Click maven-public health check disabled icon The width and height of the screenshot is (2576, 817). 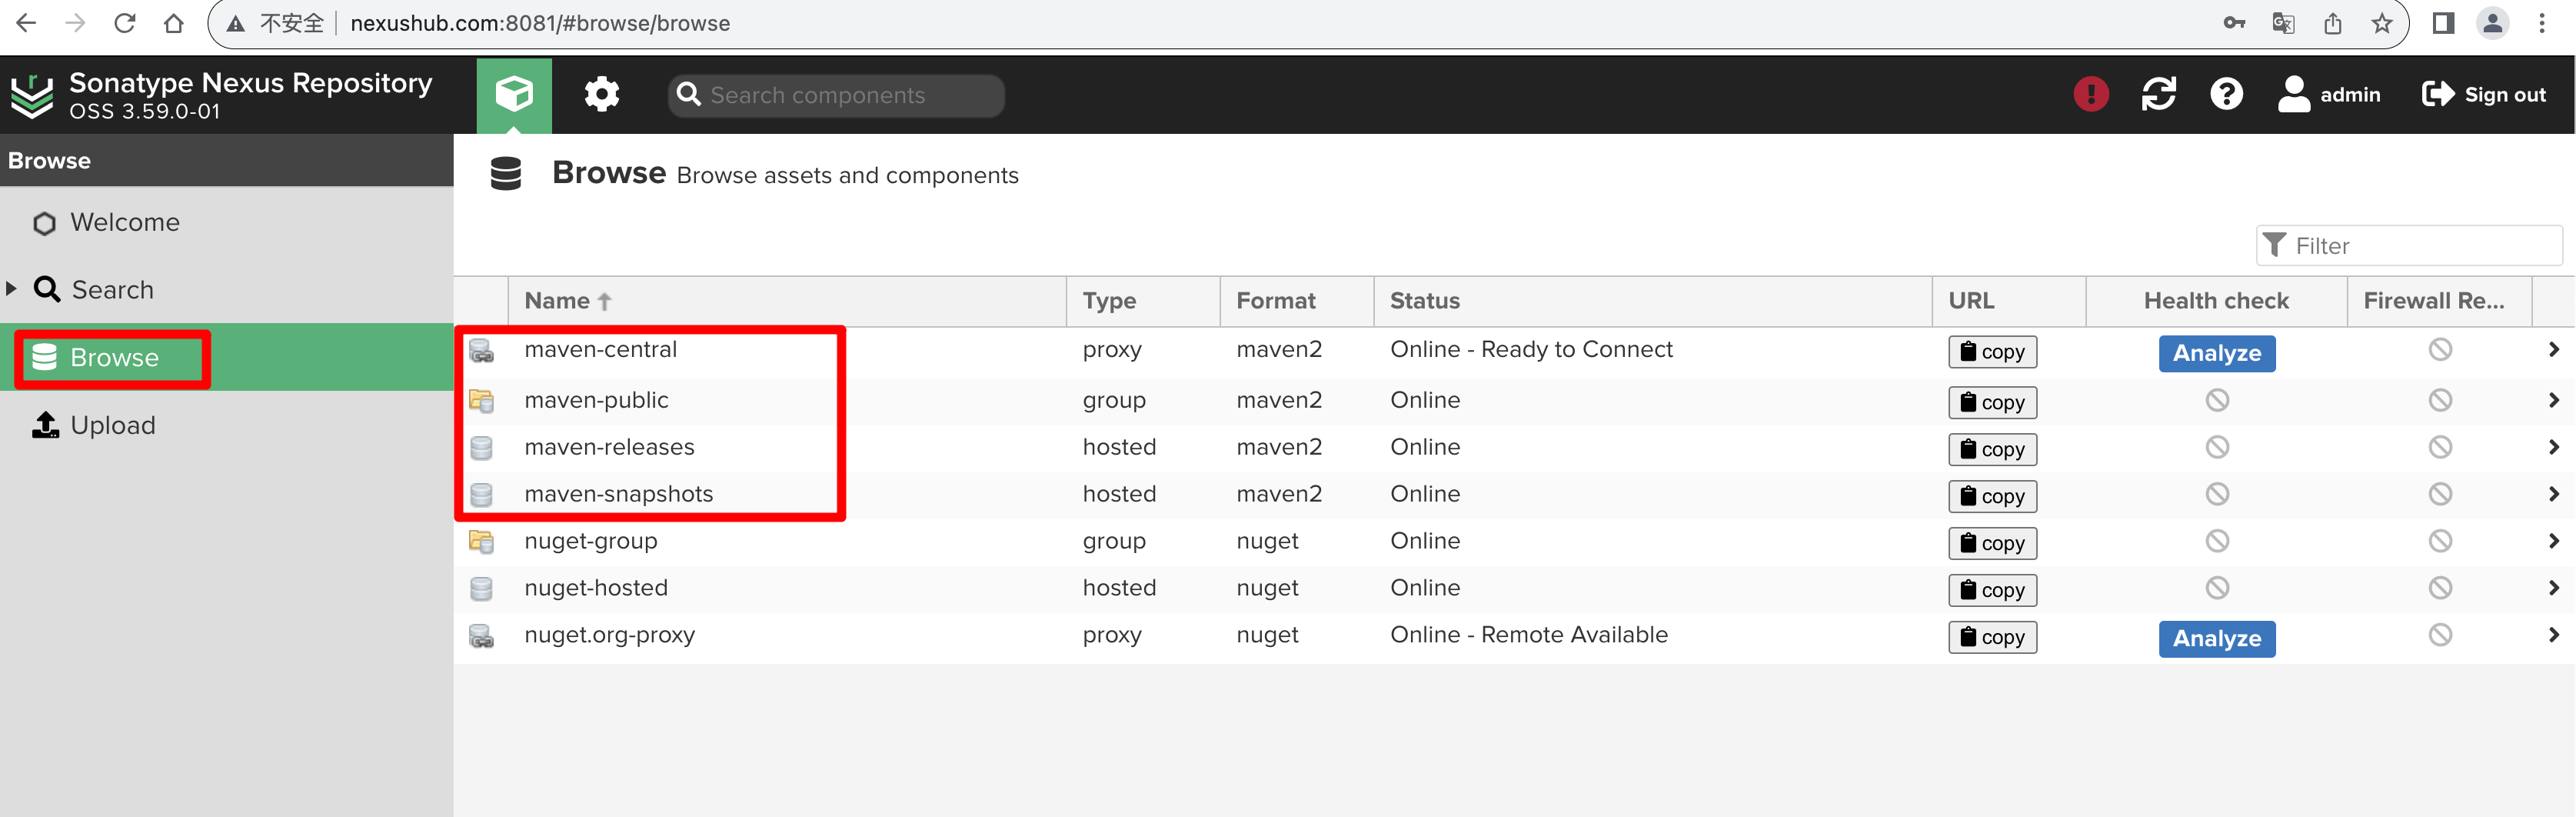coord(2216,401)
